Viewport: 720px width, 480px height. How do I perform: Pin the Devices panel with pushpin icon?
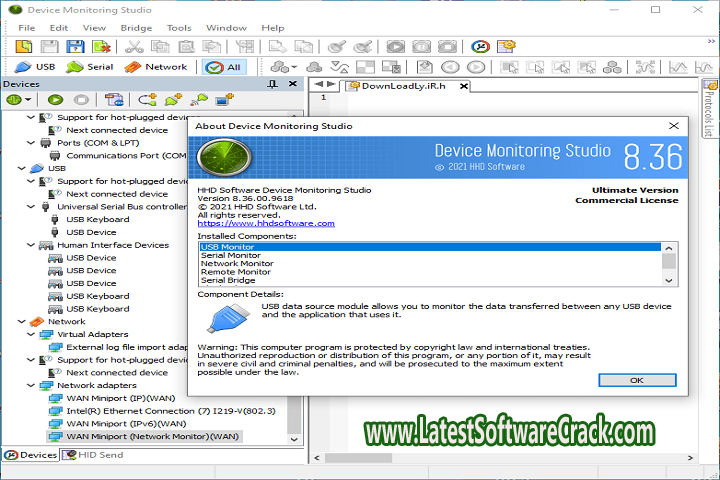tap(273, 85)
